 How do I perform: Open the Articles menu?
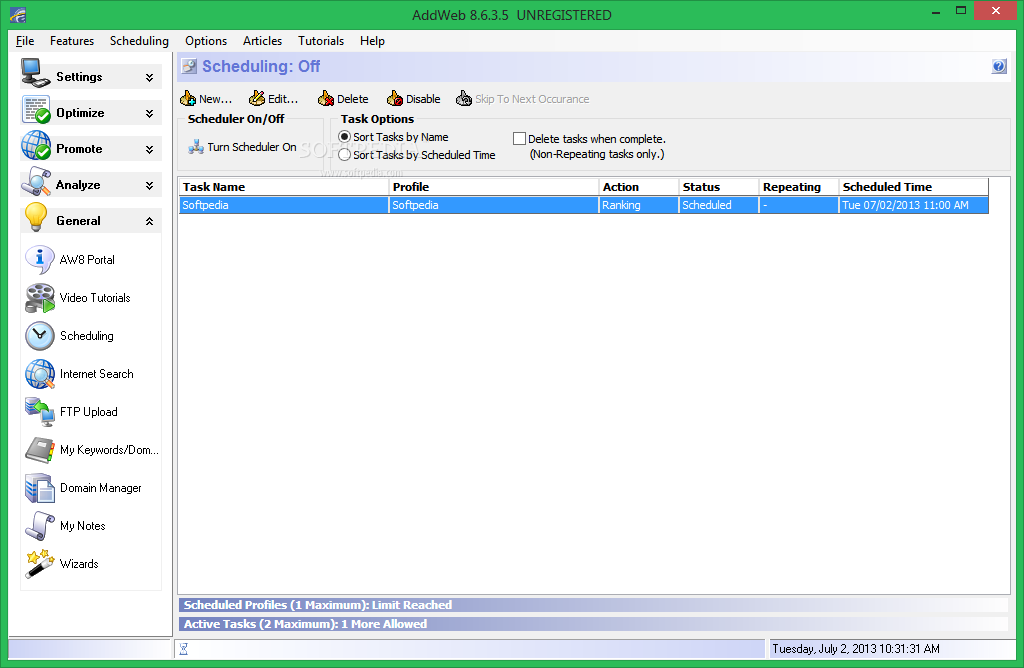(263, 40)
